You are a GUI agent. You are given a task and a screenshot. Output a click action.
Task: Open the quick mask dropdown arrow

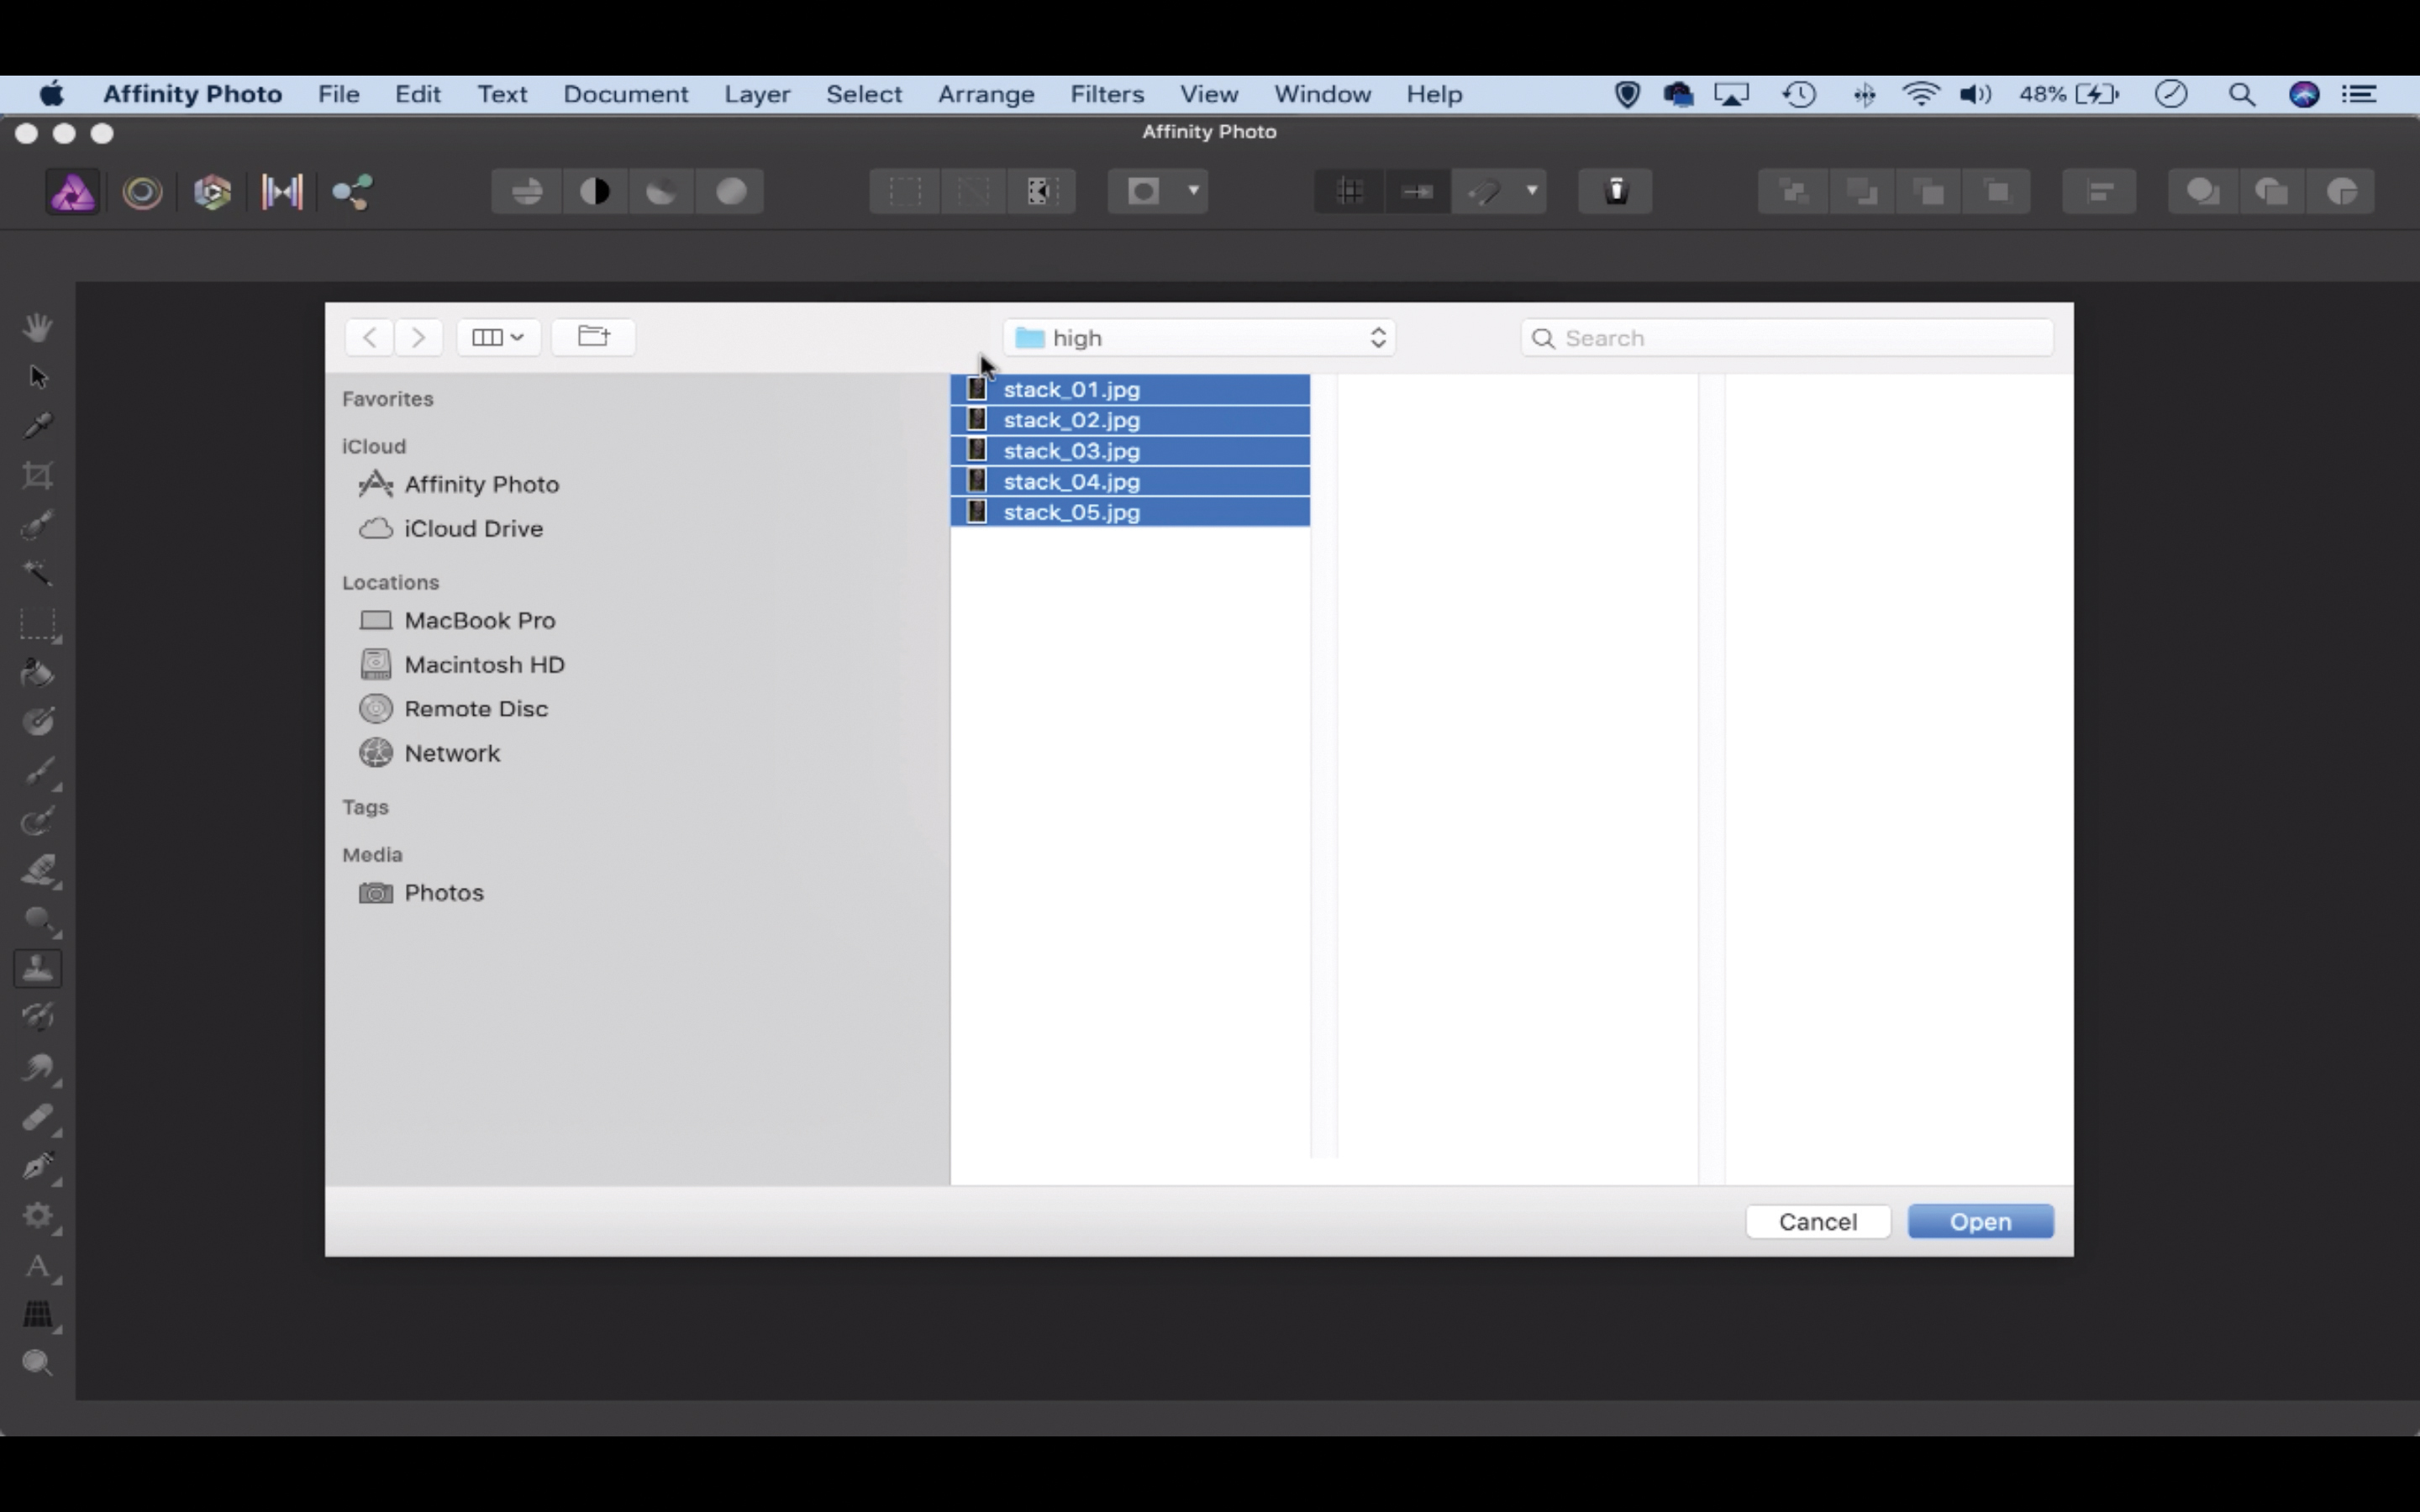pyautogui.click(x=1193, y=191)
